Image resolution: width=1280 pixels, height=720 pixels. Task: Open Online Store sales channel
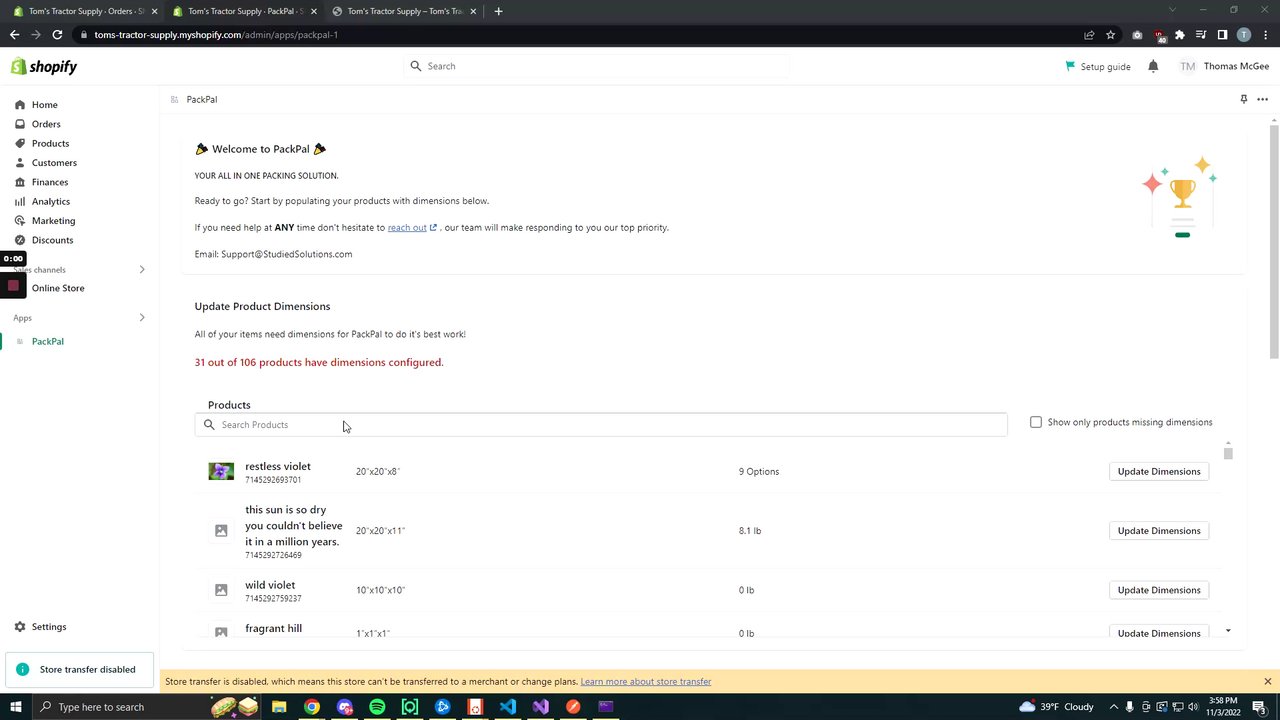(x=58, y=288)
